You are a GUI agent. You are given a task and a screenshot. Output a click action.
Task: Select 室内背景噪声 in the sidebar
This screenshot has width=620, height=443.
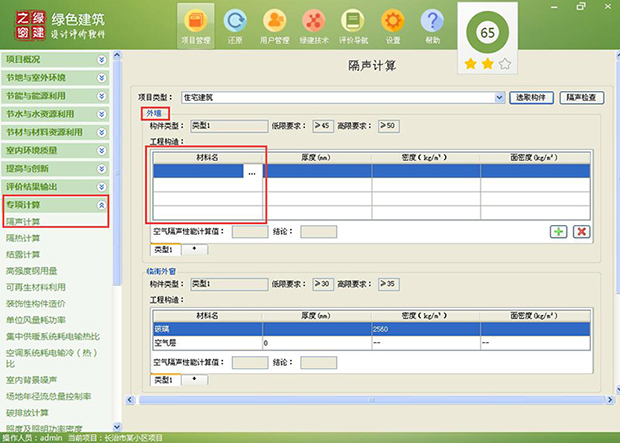31,380
